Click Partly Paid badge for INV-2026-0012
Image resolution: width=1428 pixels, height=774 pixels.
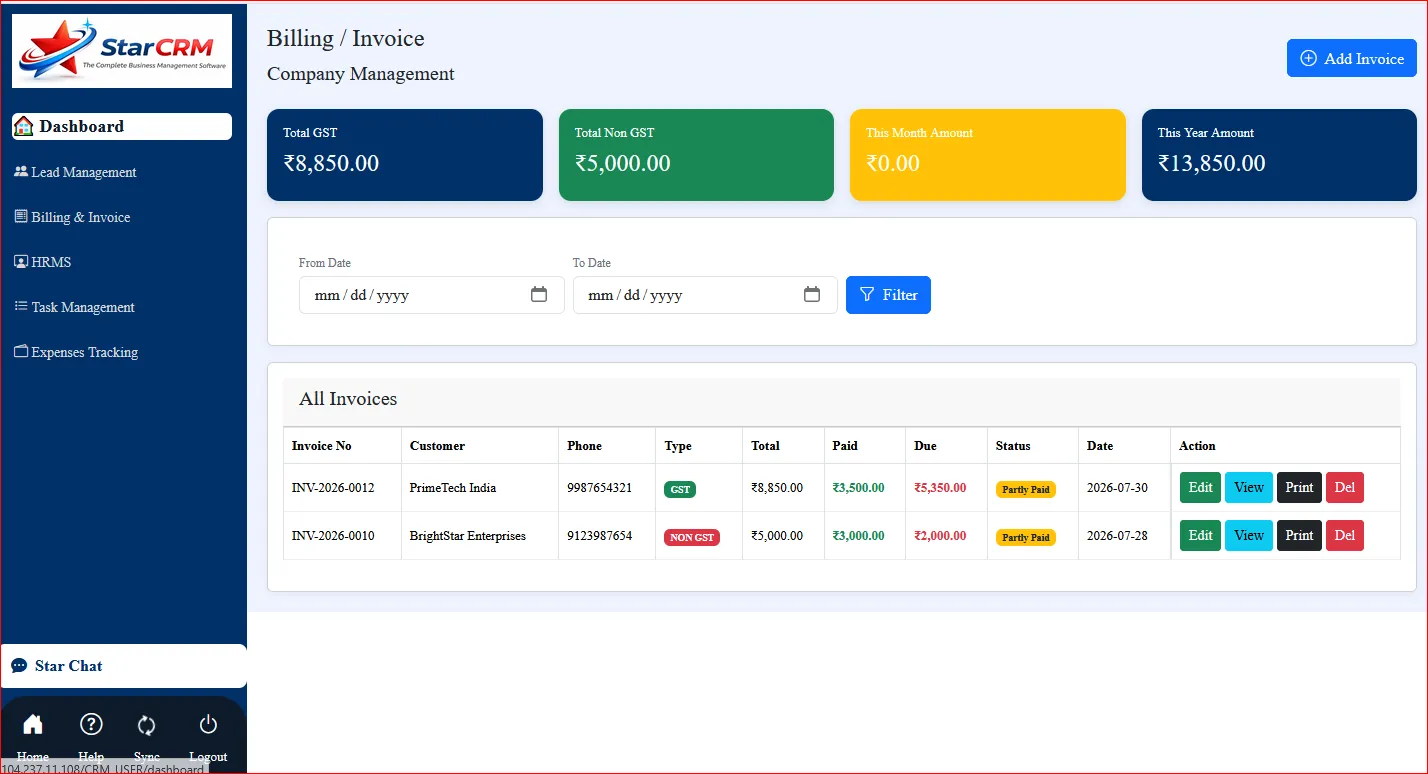1026,490
